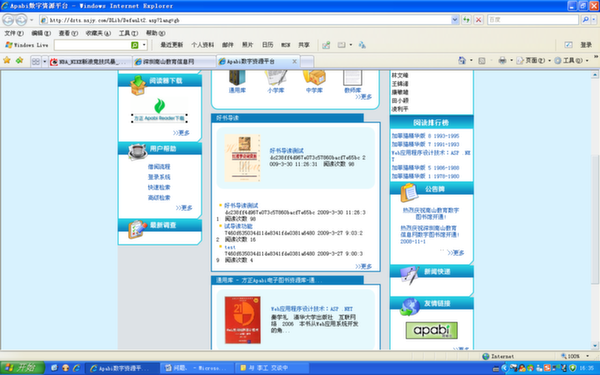
Task: Click the Windows Live search input field
Action: [93, 45]
